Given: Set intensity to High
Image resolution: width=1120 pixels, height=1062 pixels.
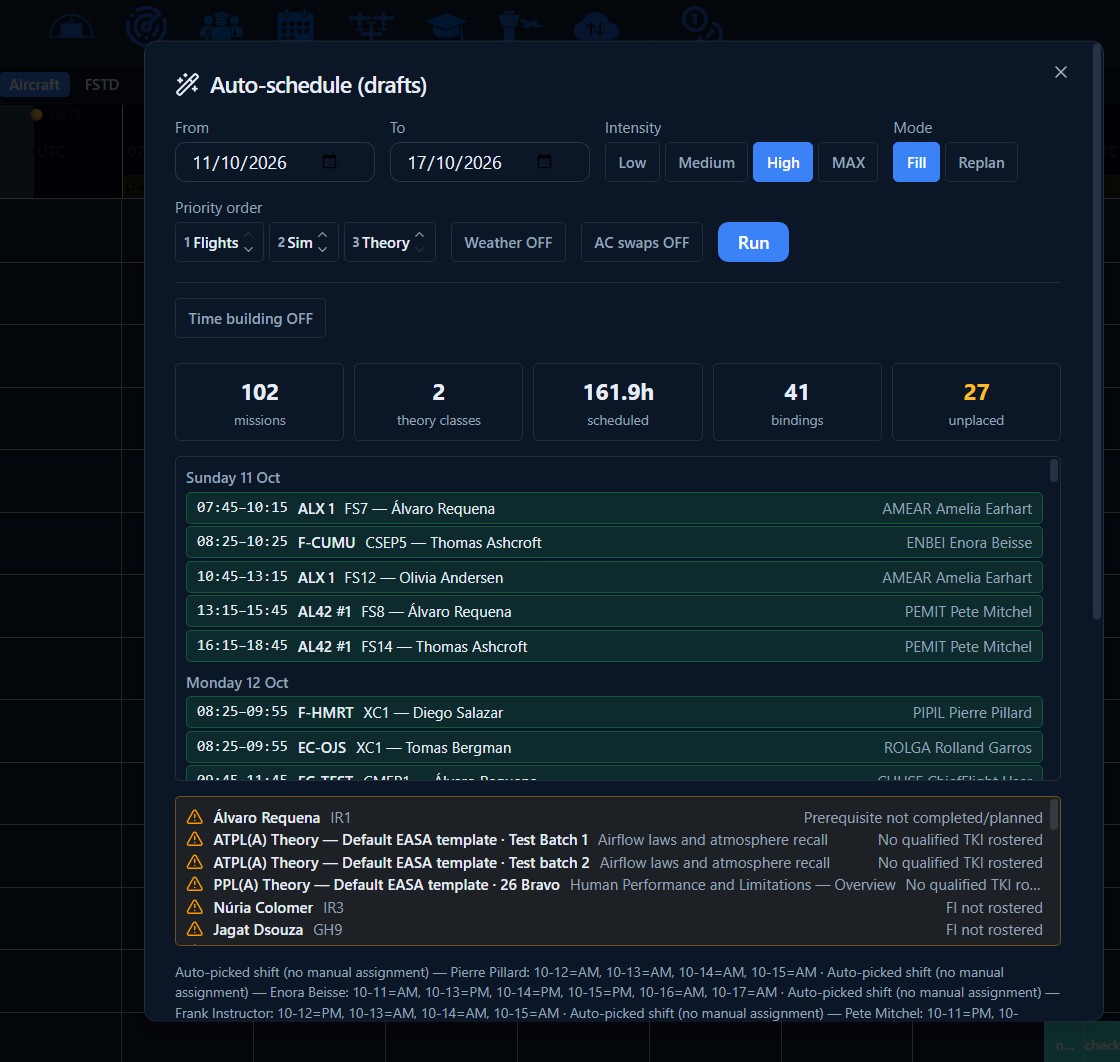Looking at the screenshot, I should coord(783,162).
